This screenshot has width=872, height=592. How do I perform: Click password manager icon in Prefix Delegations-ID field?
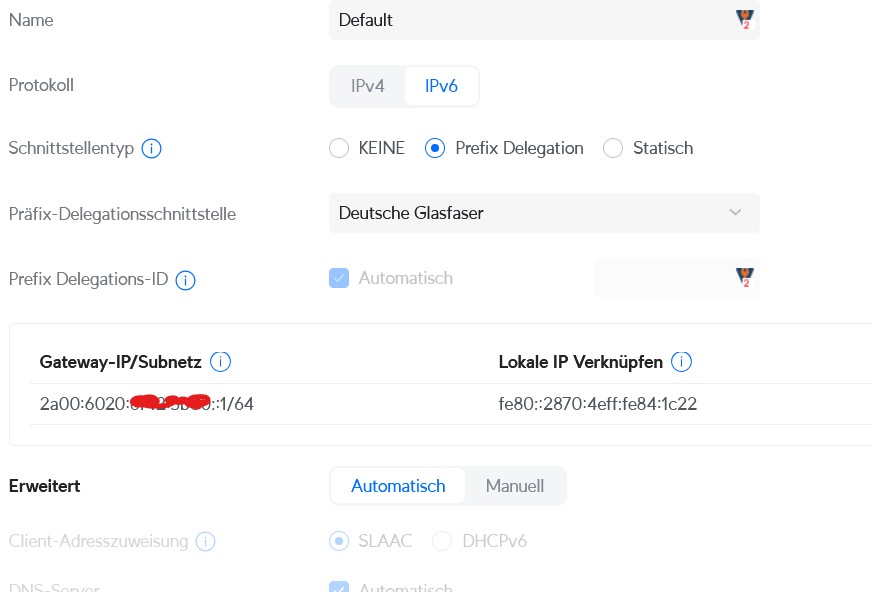745,277
